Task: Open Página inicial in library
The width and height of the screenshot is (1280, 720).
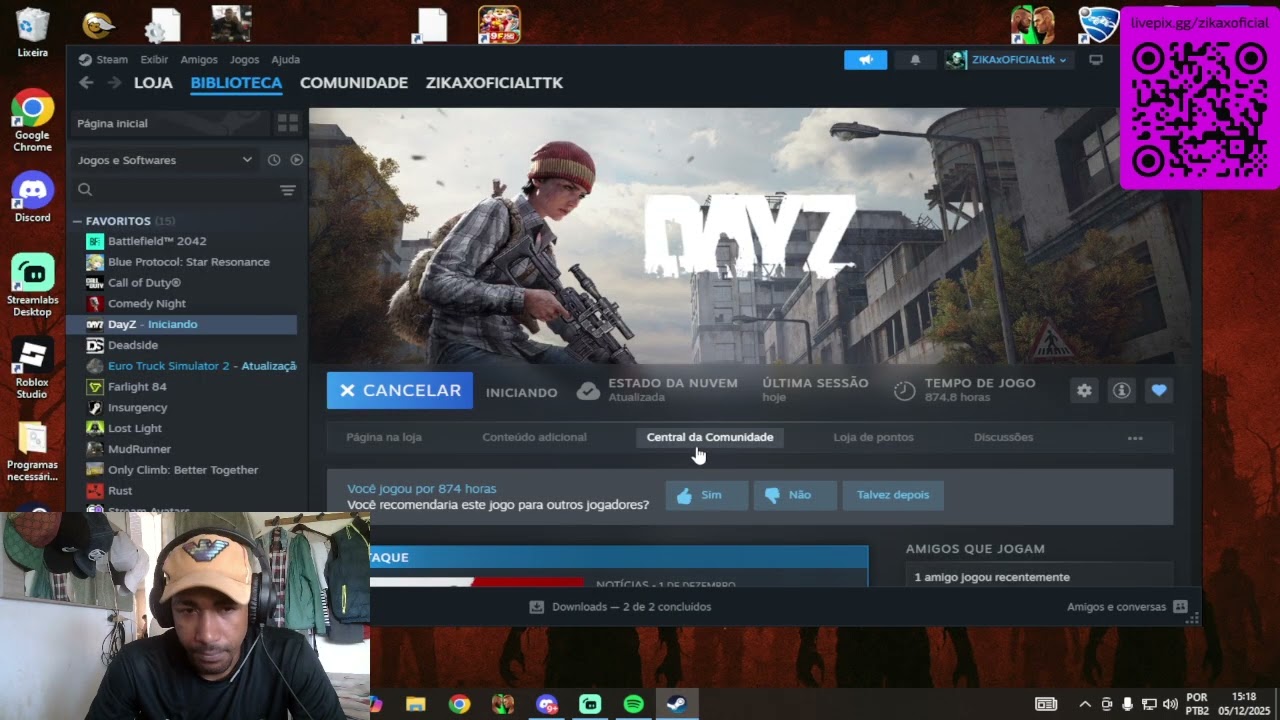Action: tap(170, 123)
